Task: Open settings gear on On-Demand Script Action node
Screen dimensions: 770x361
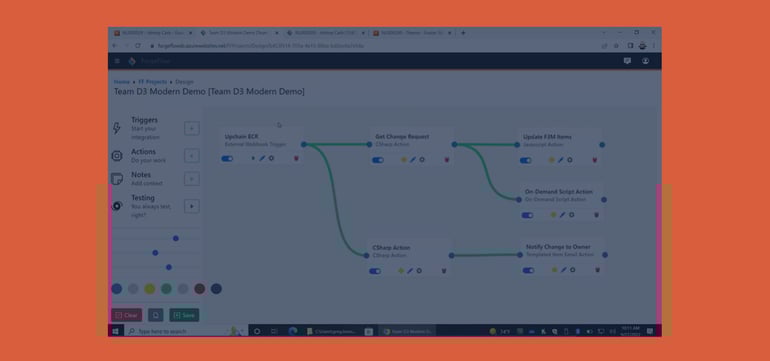Action: coord(572,215)
